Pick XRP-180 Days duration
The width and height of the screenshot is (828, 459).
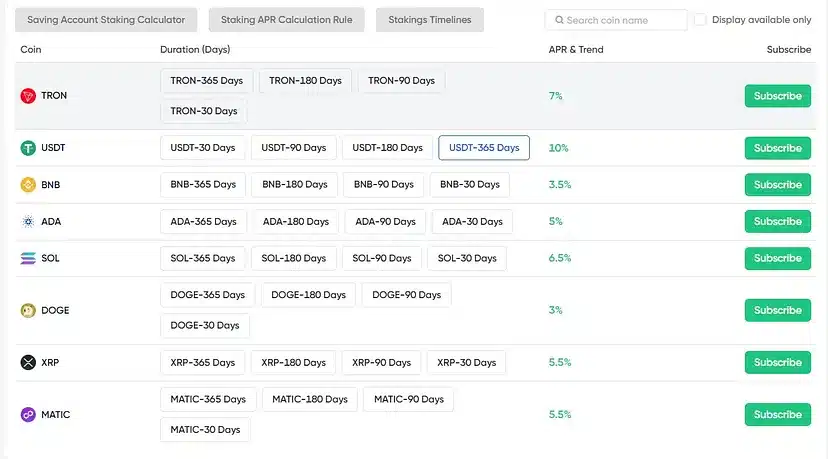pos(294,363)
